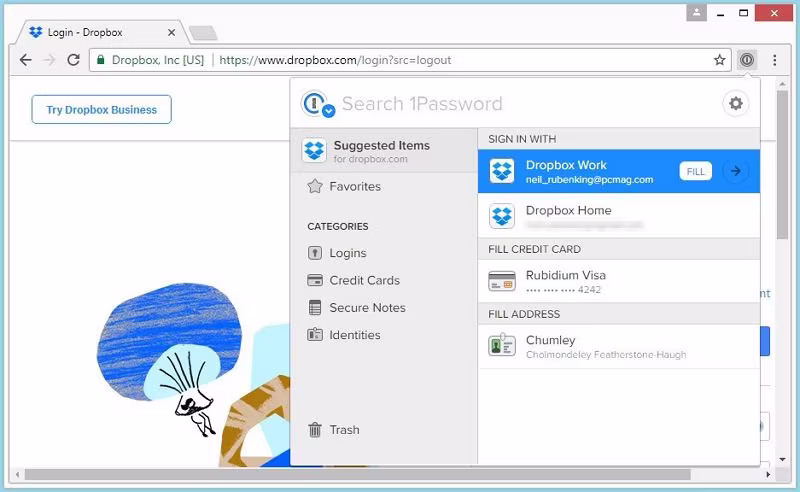Go back with the browser back arrow
800x492 pixels.
26,60
